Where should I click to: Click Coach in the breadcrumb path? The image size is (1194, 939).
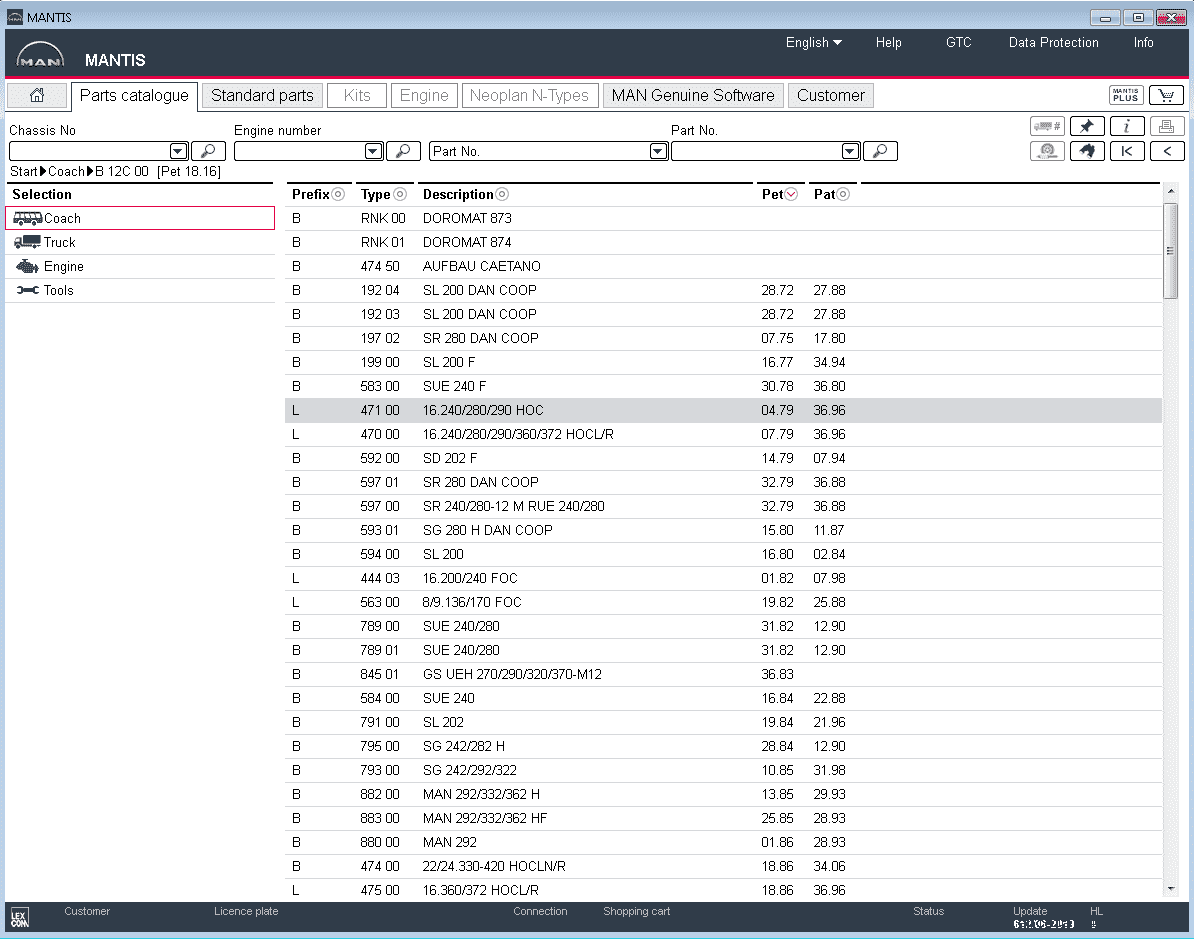(x=66, y=171)
